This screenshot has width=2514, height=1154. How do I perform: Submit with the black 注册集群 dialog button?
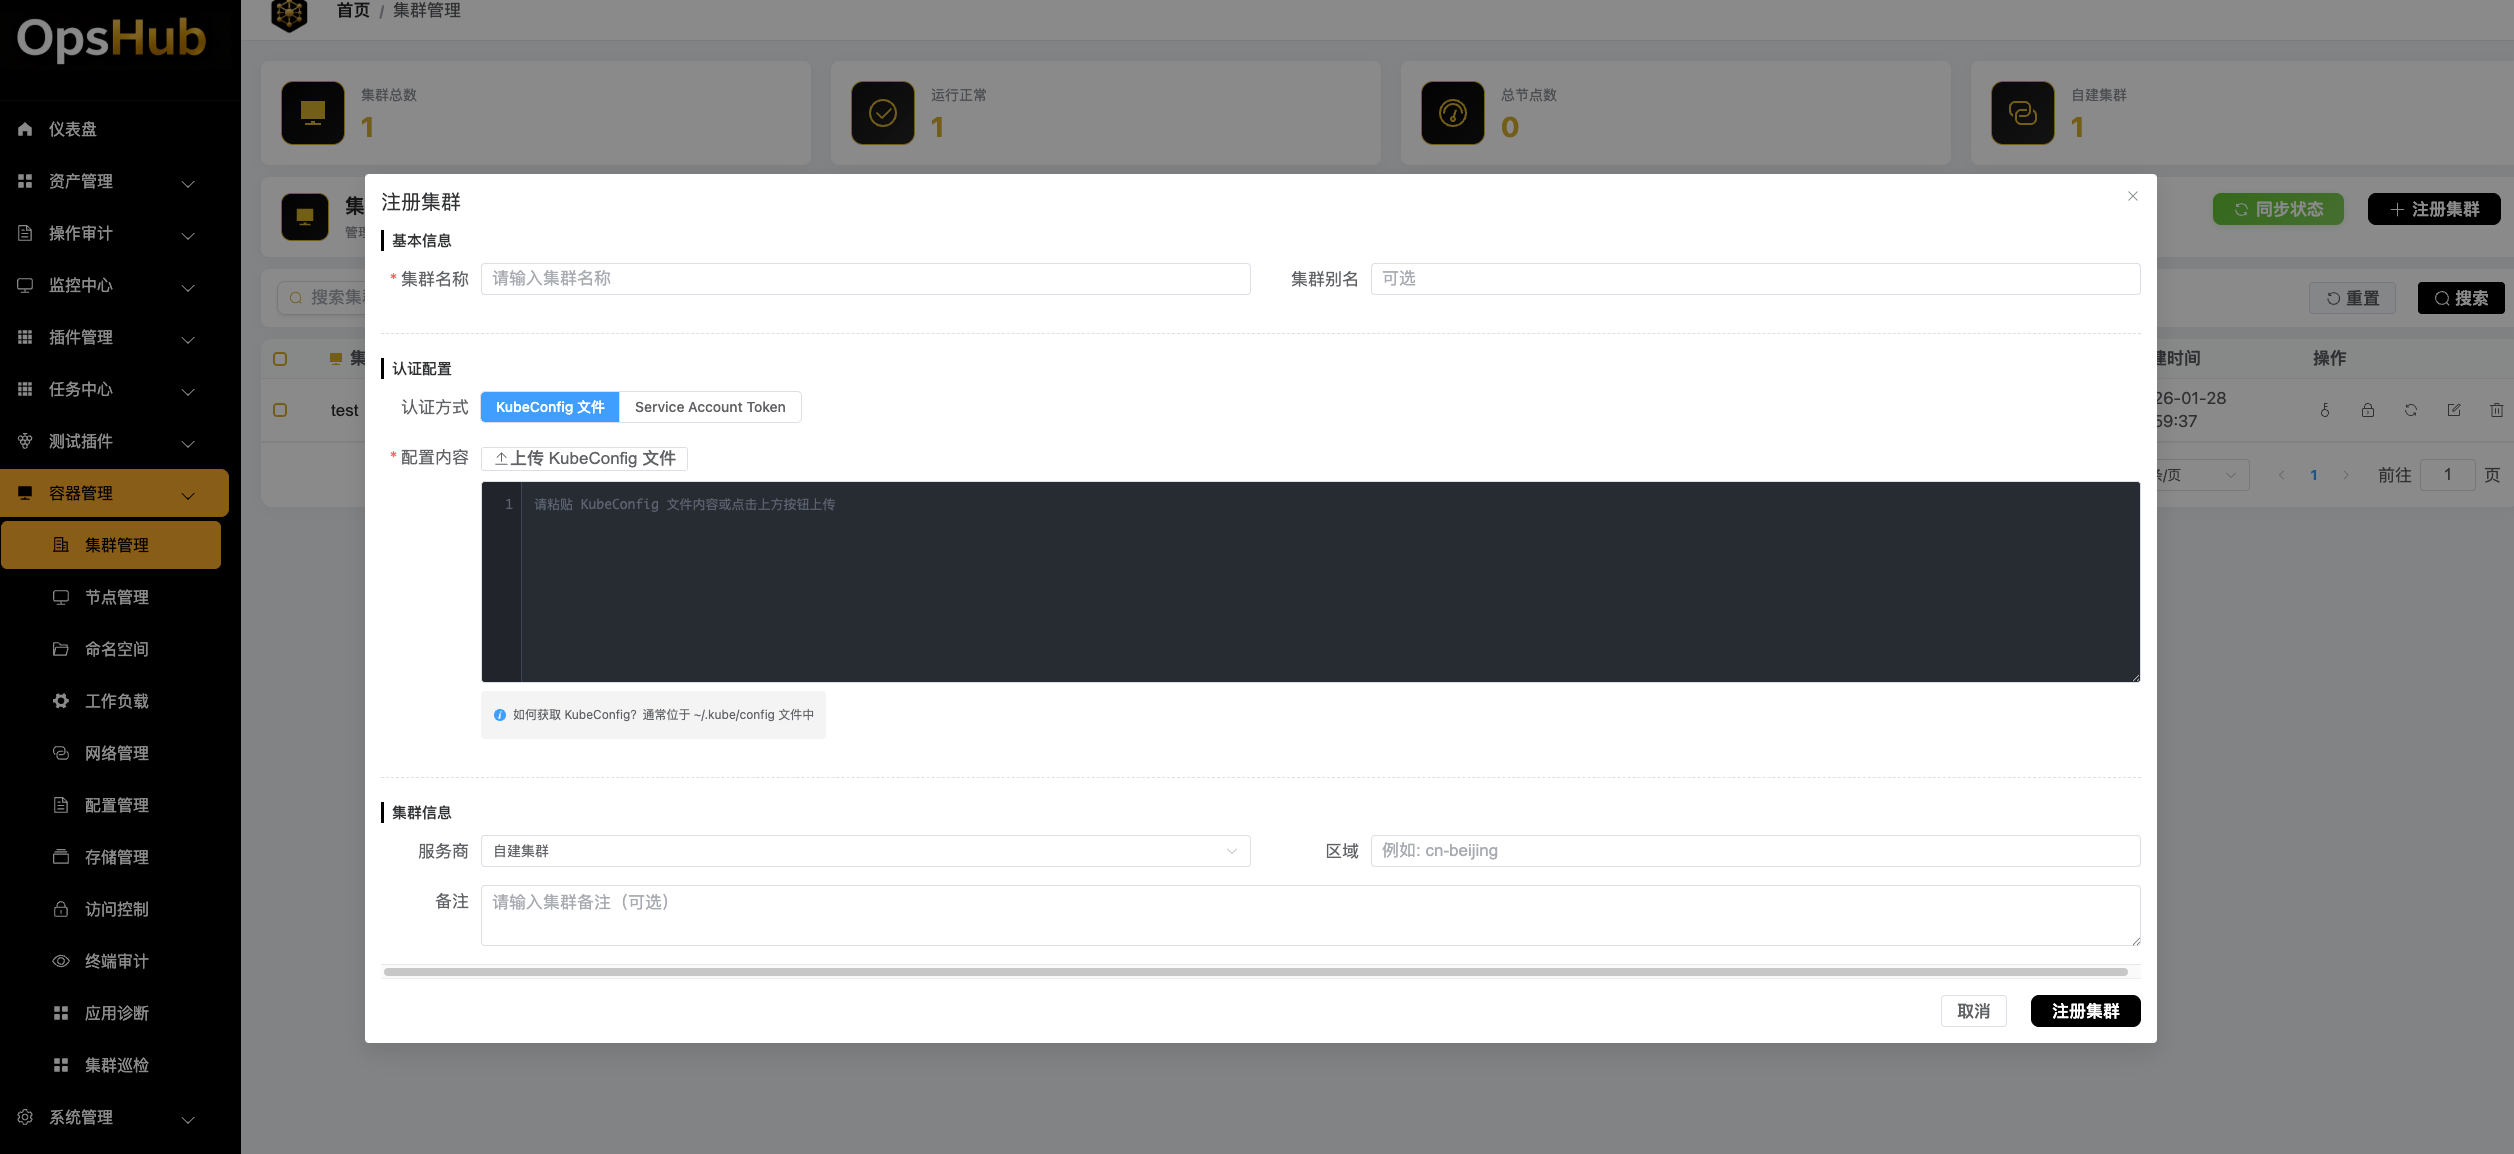pyautogui.click(x=2085, y=1011)
